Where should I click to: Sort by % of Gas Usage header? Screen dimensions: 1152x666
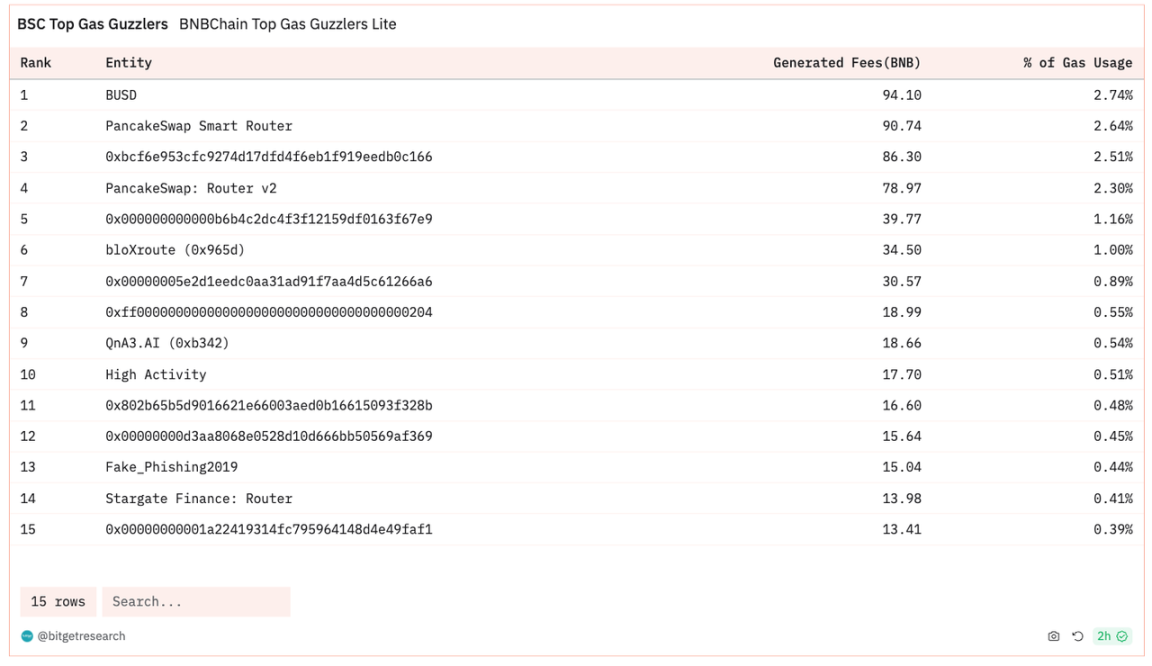(1077, 63)
